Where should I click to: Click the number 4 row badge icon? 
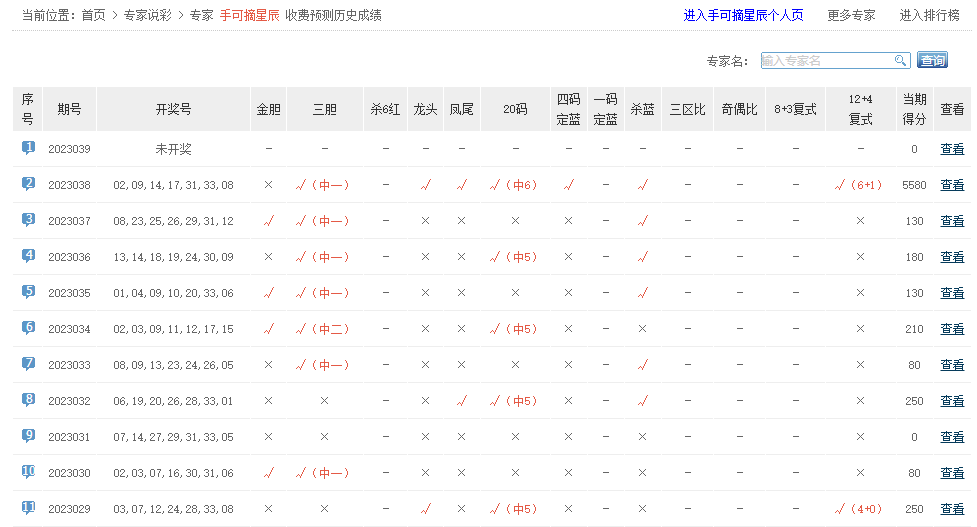click(x=28, y=256)
